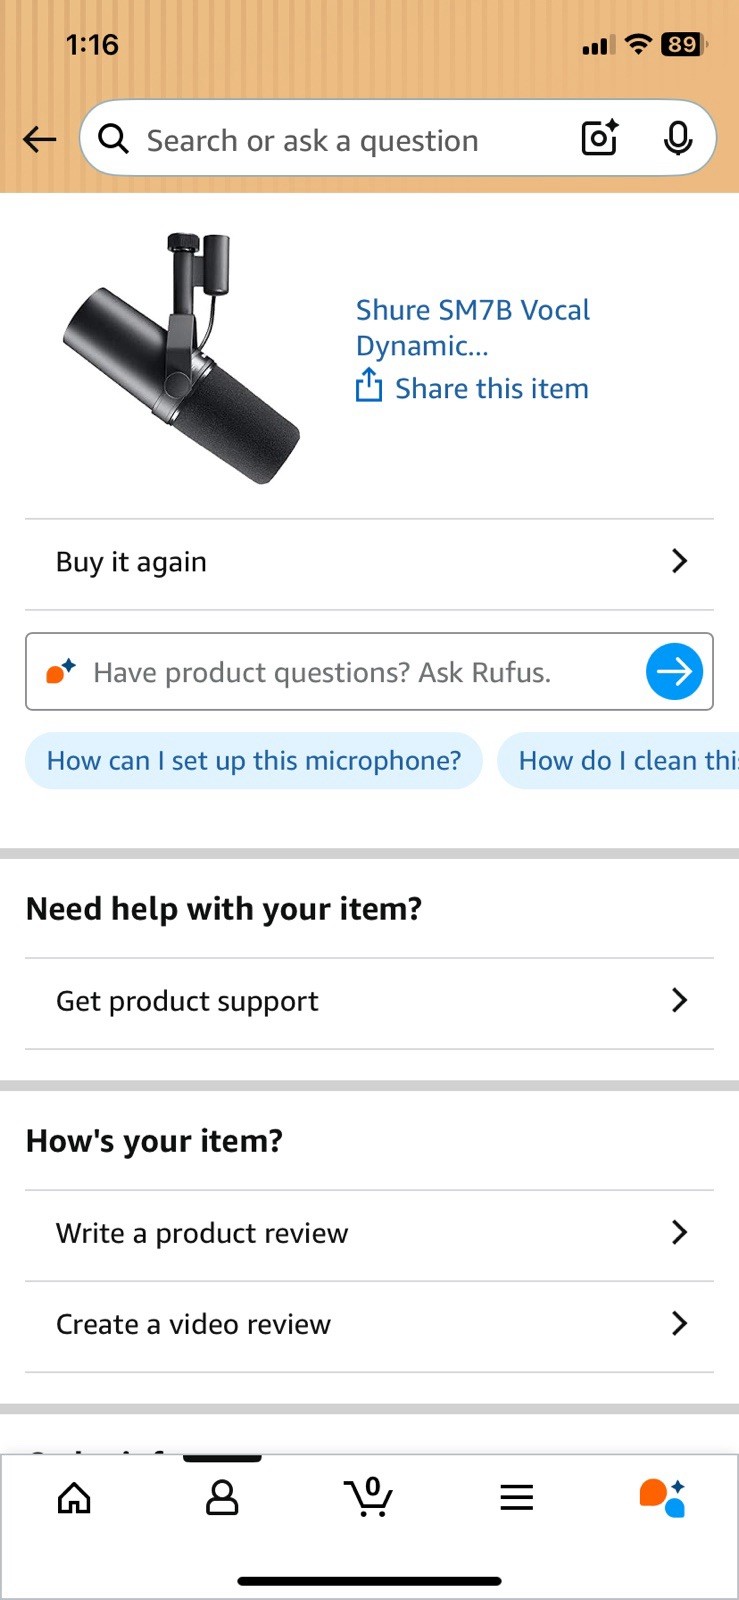Launch Rufus assistant icon in bottom bar
Image resolution: width=739 pixels, height=1600 pixels.
coord(662,1497)
